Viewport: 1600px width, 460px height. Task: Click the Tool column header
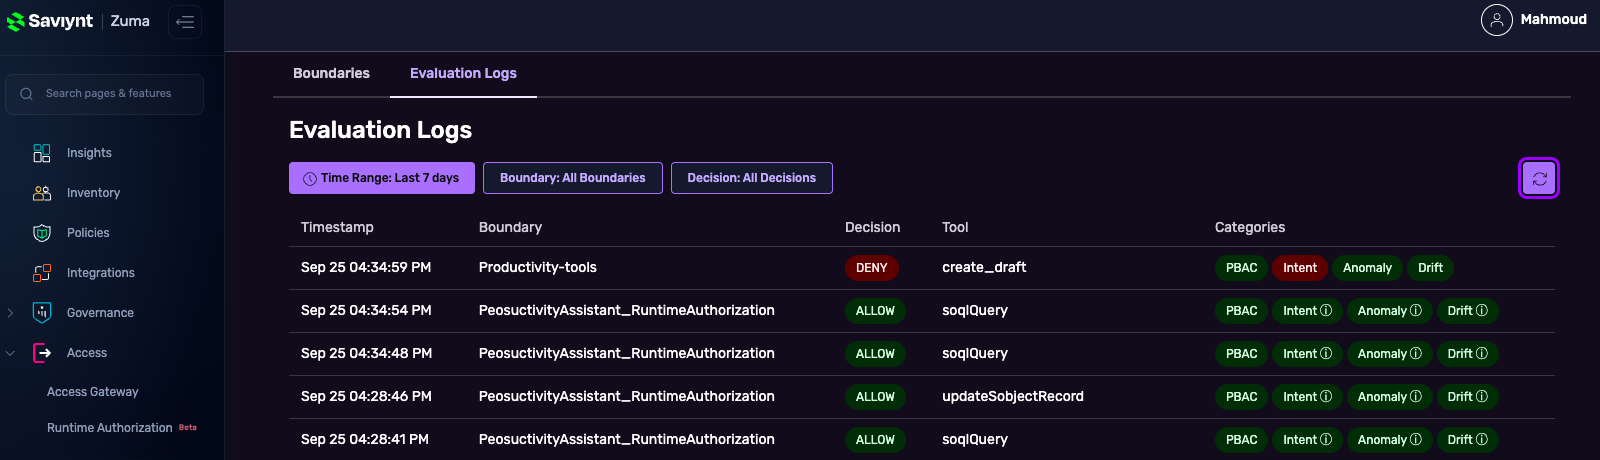coord(955,227)
